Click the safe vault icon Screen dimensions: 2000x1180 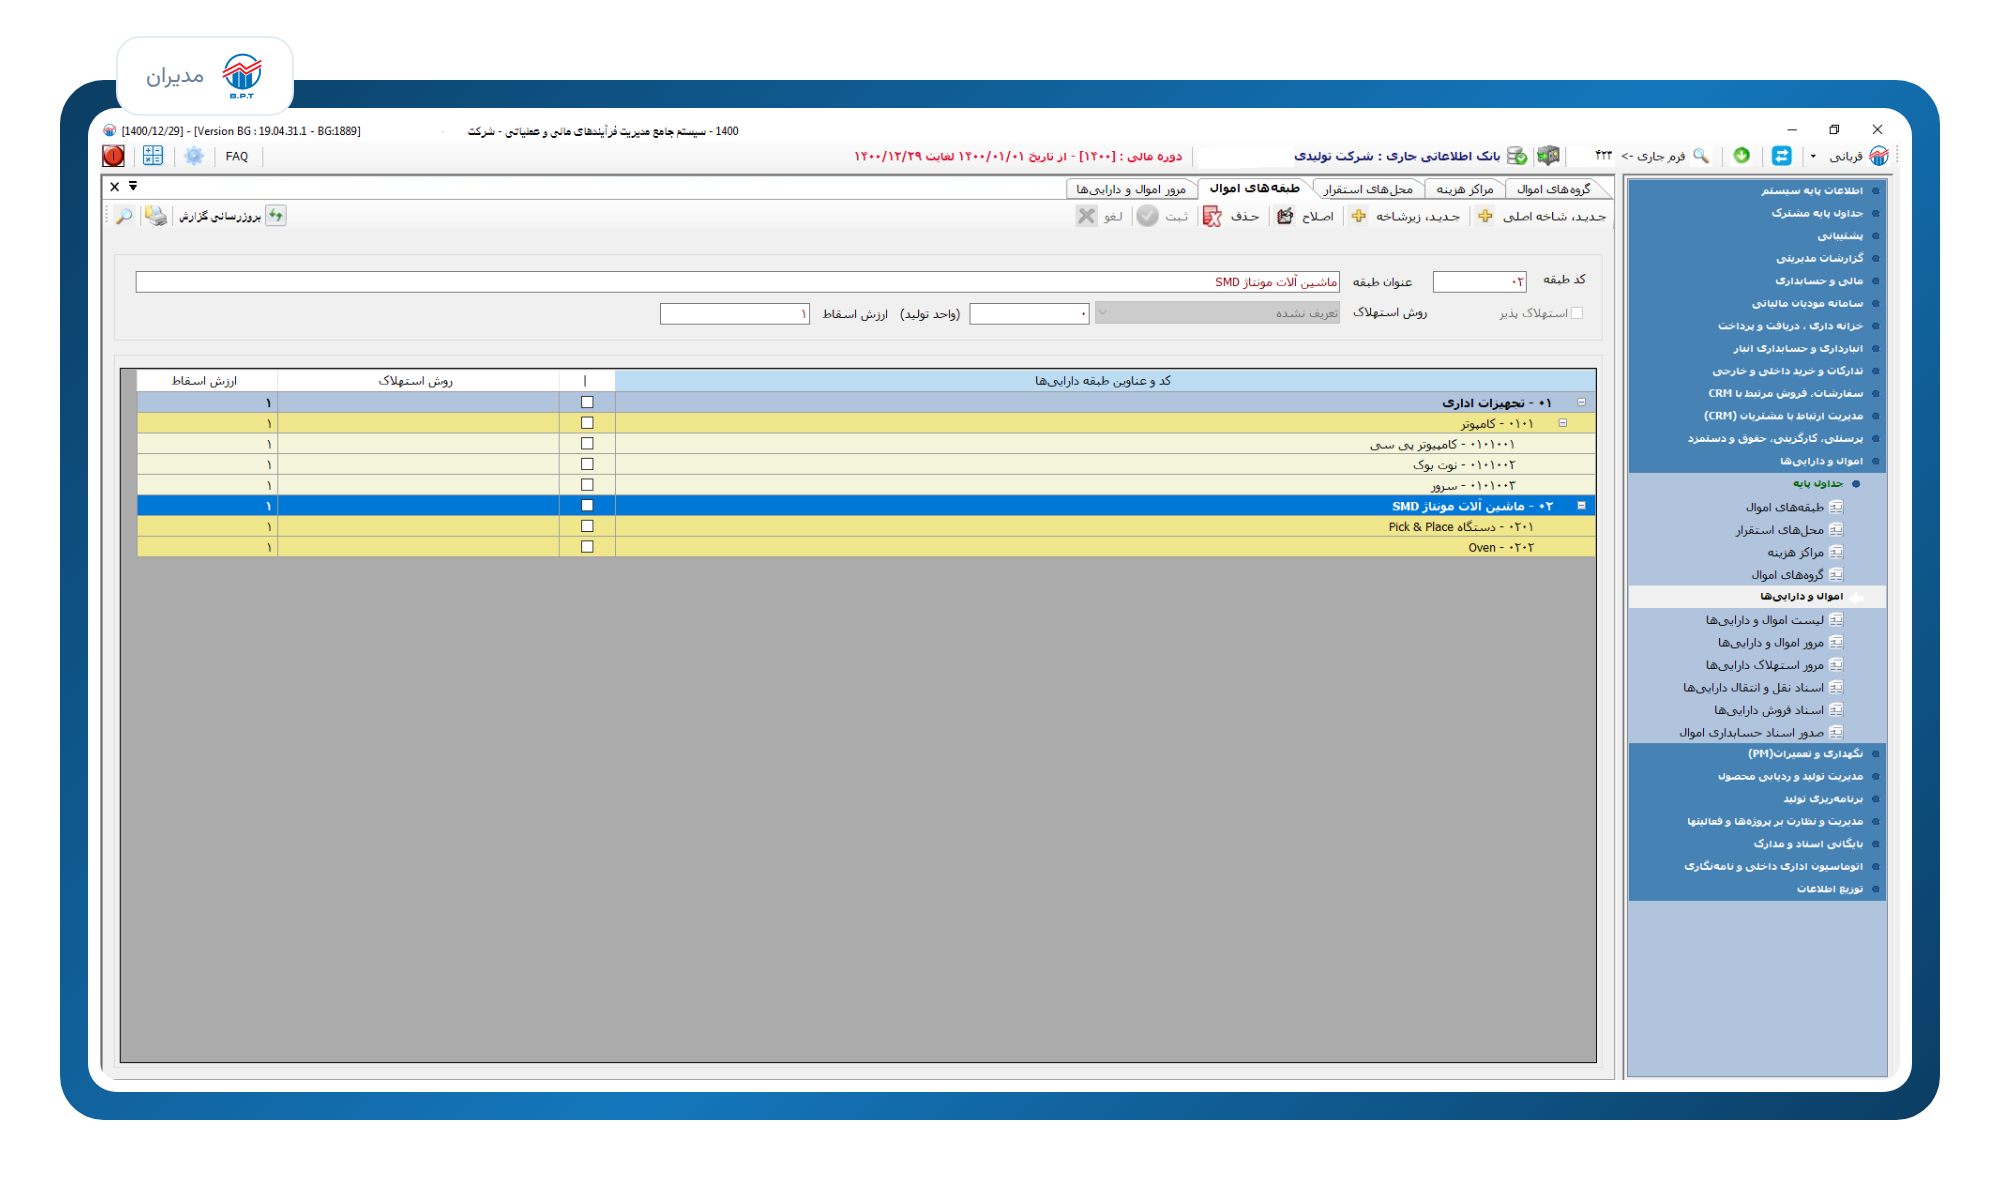click(1549, 156)
